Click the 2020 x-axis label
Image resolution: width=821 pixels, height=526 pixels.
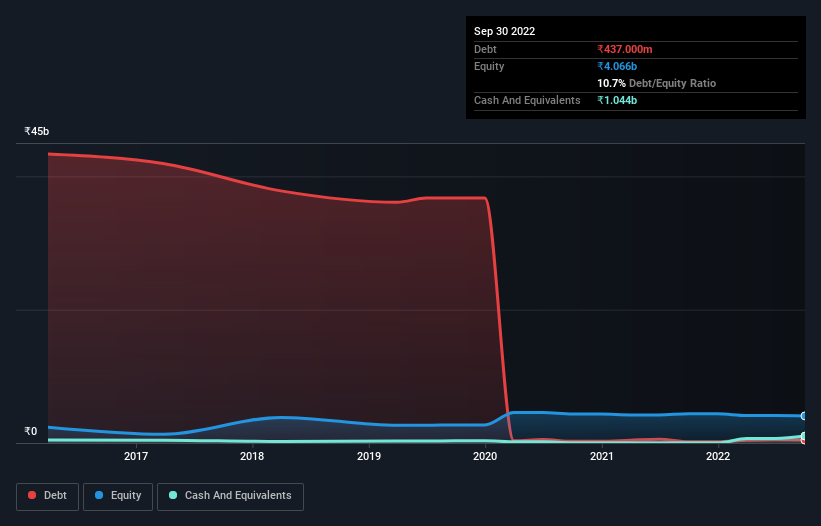point(485,456)
